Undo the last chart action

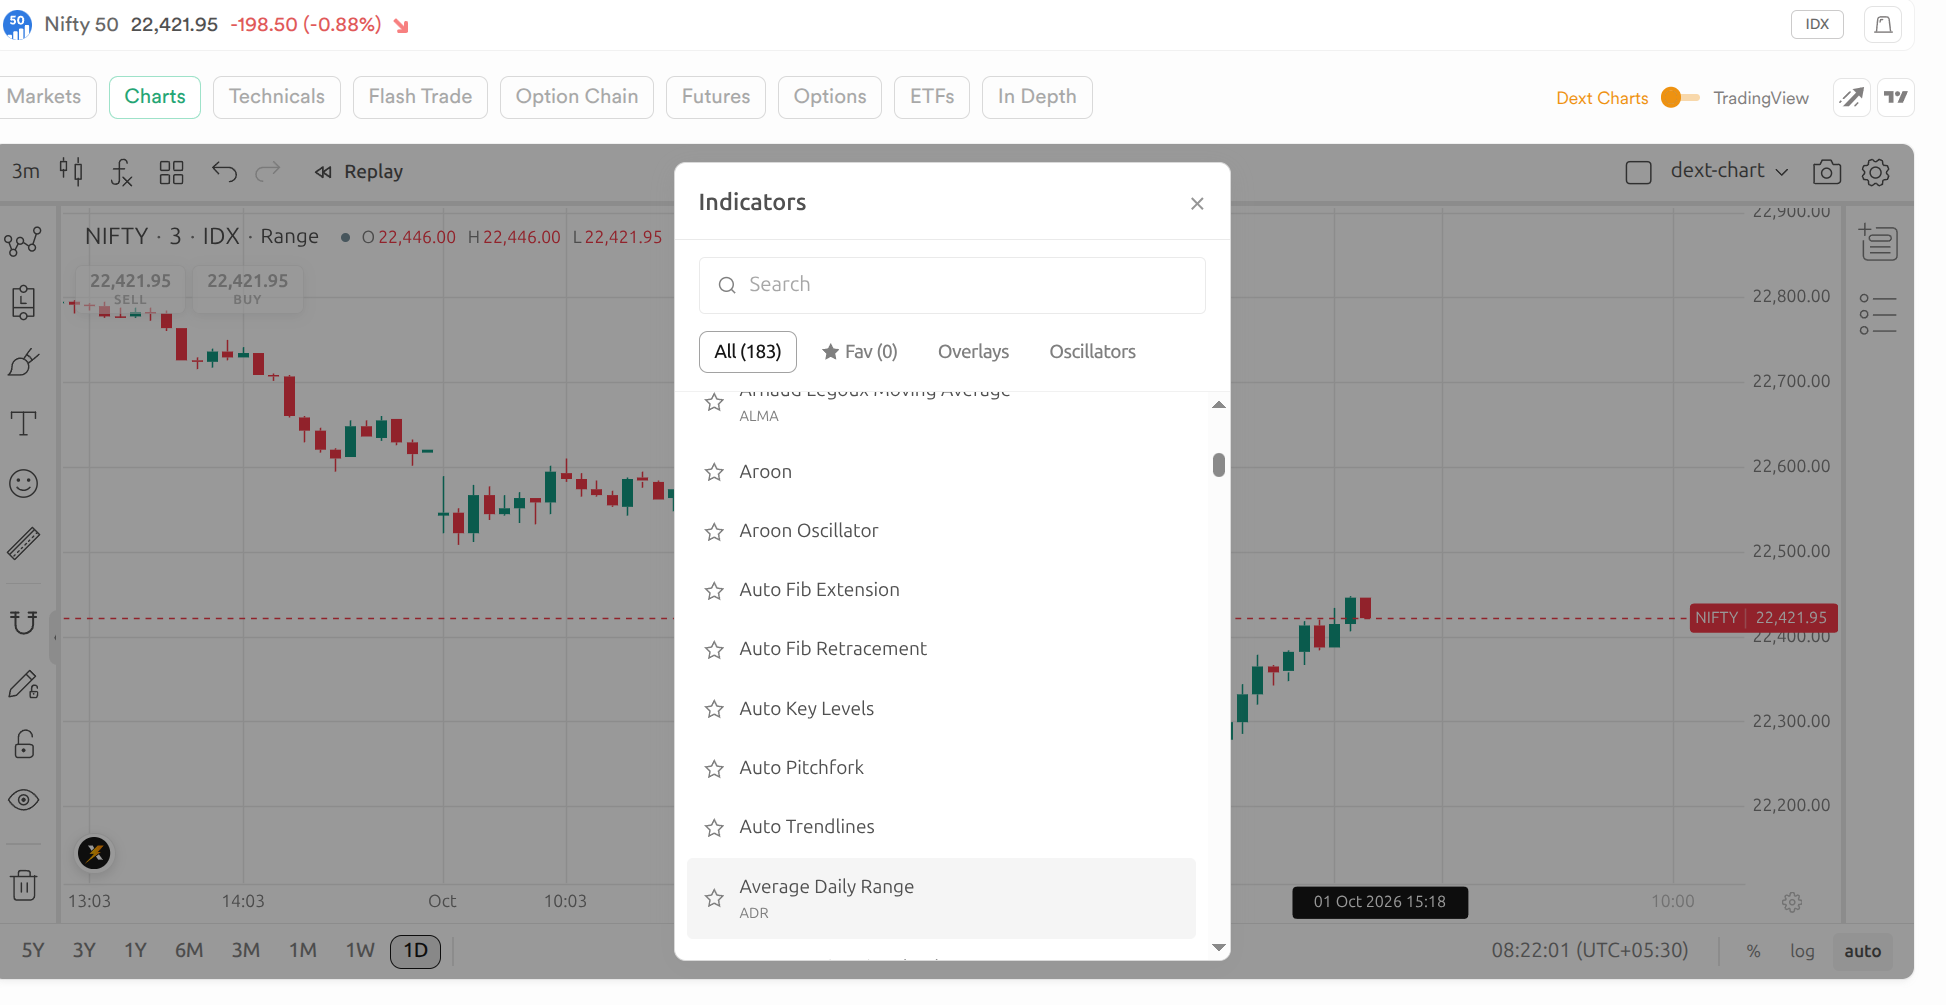224,172
